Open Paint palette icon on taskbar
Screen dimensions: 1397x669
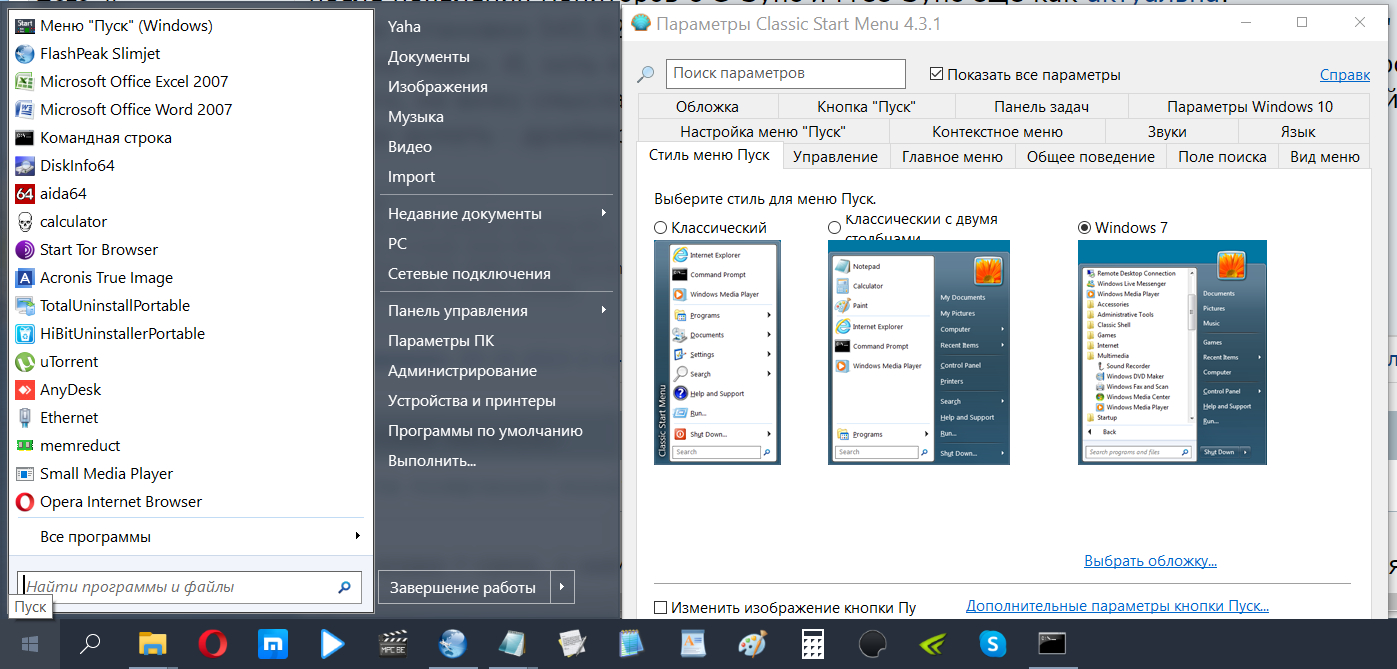pyautogui.click(x=752, y=644)
